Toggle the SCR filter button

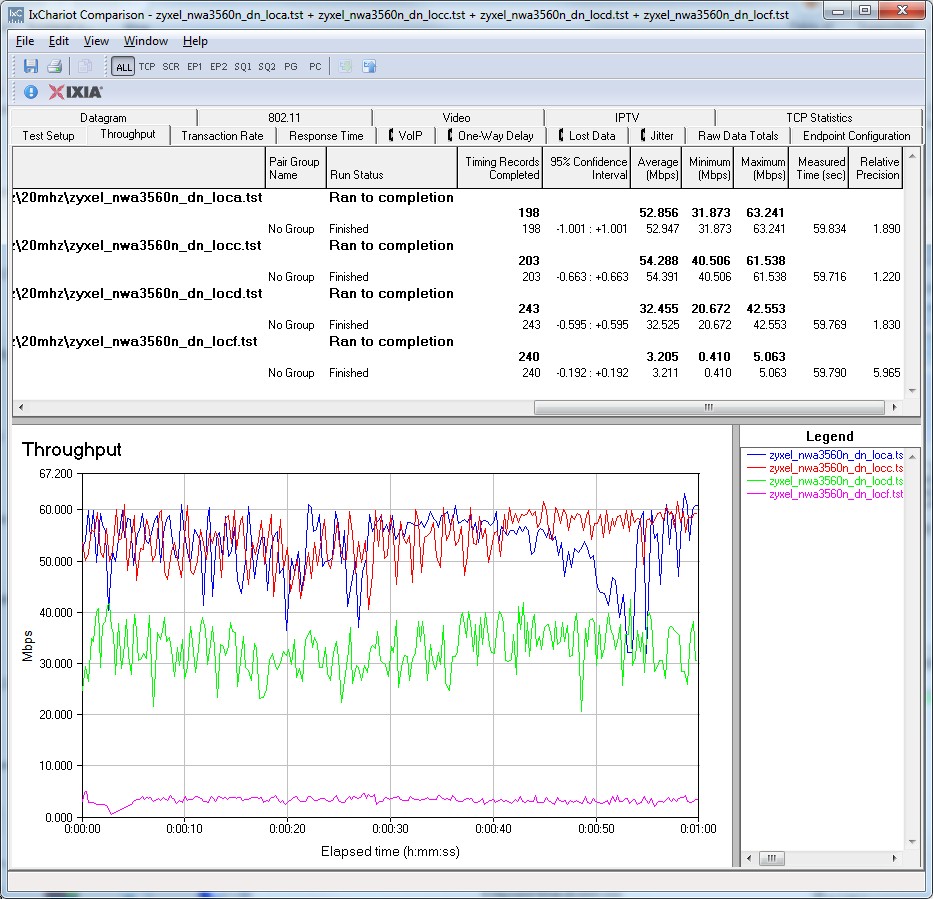pyautogui.click(x=171, y=67)
